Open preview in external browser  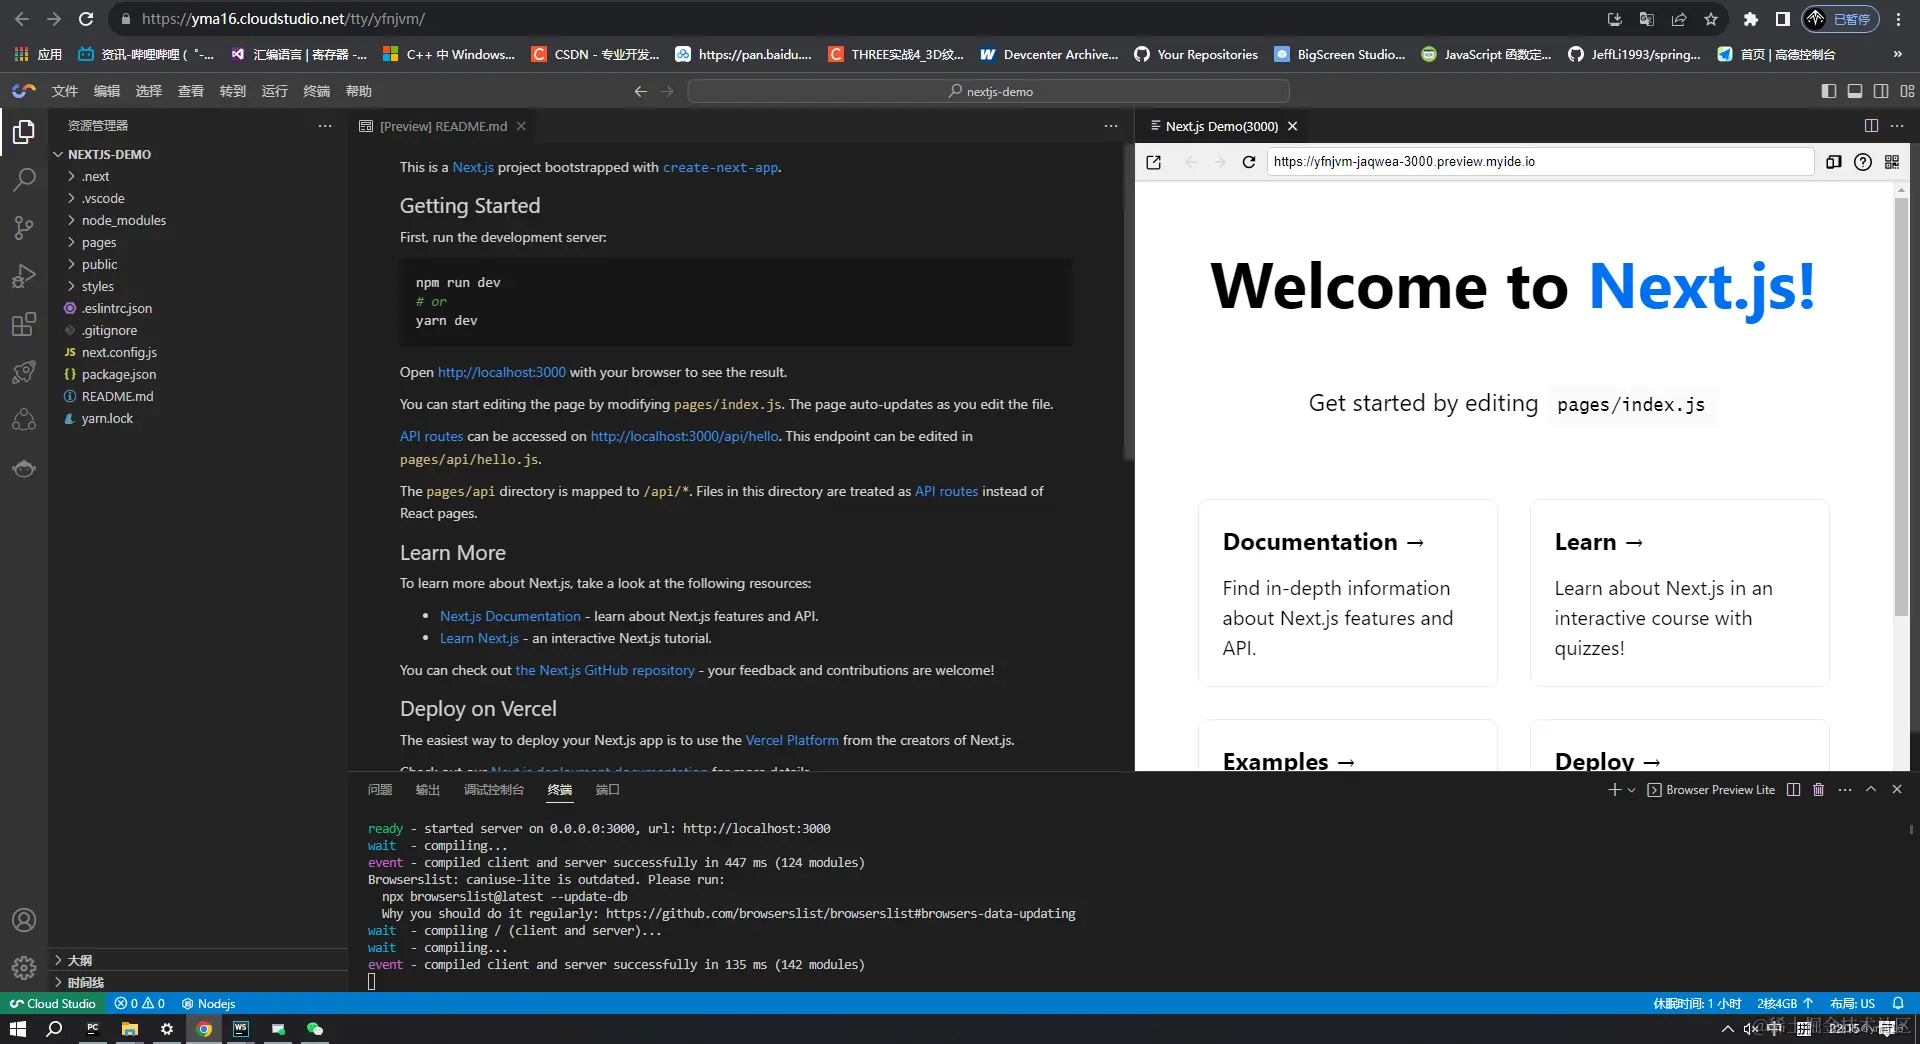click(1153, 161)
